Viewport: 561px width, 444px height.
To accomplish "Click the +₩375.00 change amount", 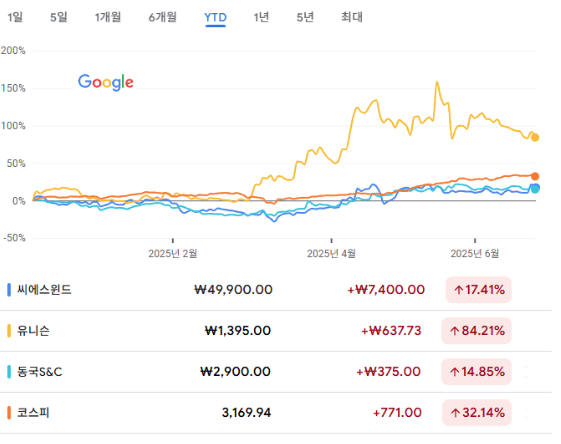I will pos(389,372).
